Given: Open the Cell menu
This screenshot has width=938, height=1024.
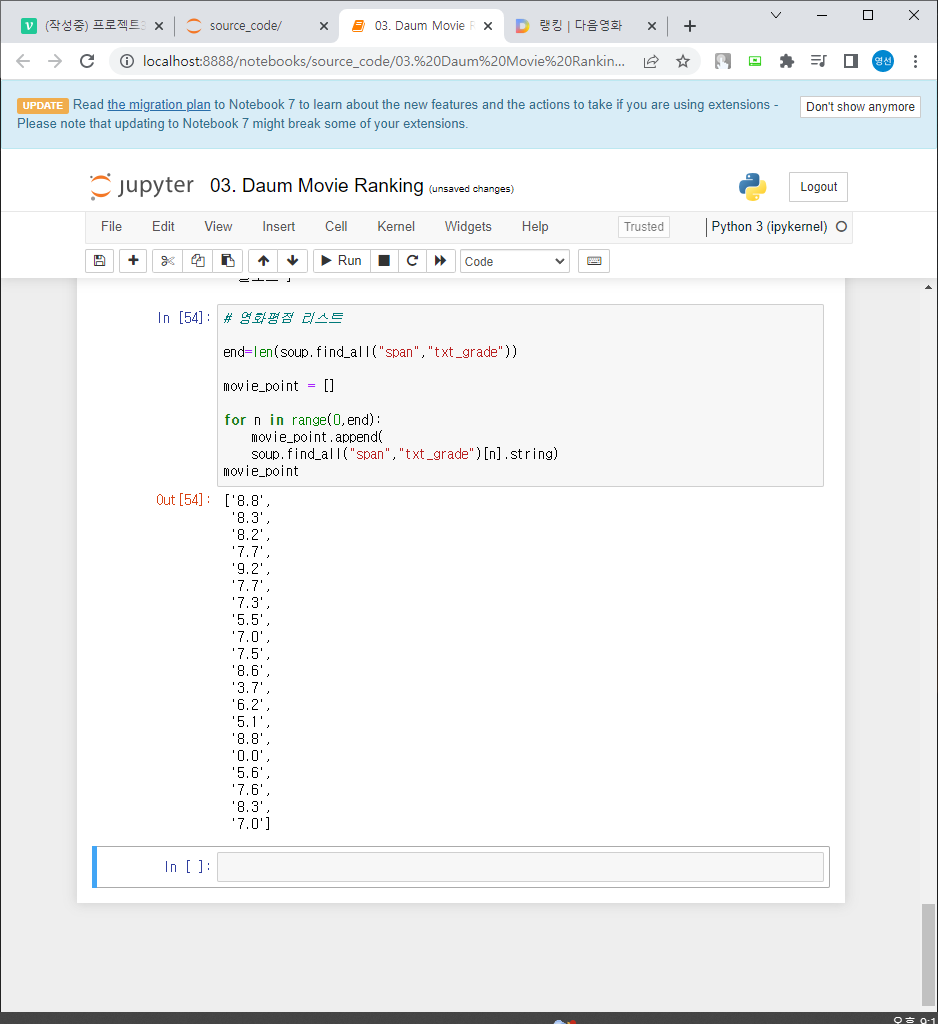Looking at the screenshot, I should pos(336,227).
